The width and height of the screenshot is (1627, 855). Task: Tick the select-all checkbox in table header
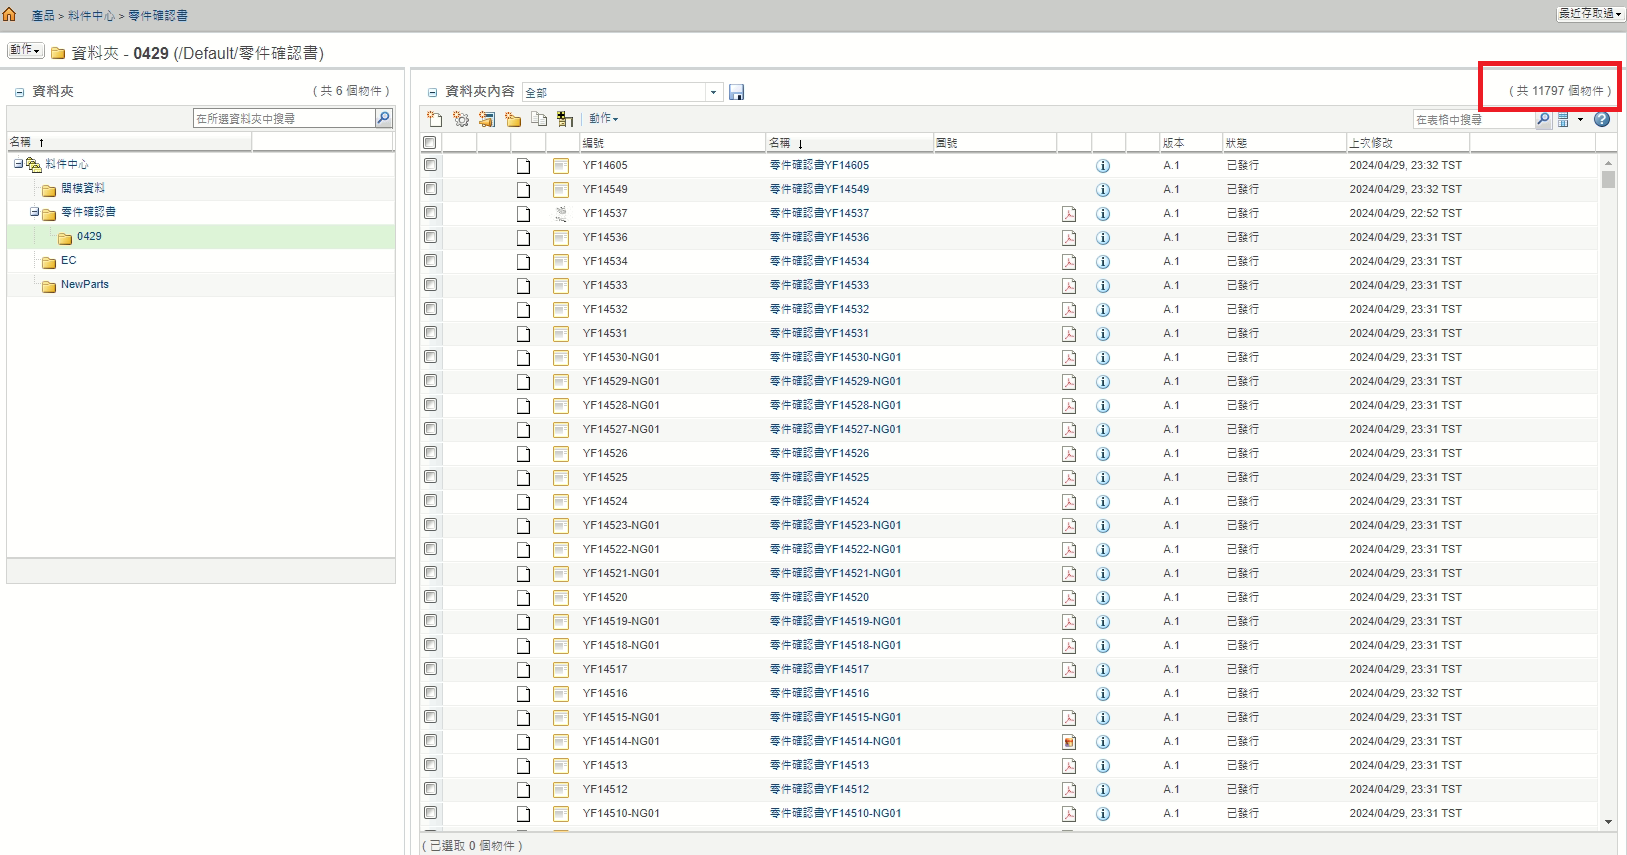[430, 142]
